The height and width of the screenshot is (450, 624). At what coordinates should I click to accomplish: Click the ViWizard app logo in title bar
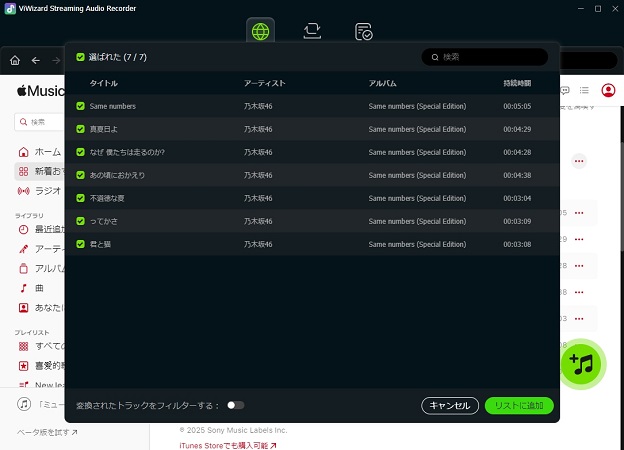coord(10,8)
